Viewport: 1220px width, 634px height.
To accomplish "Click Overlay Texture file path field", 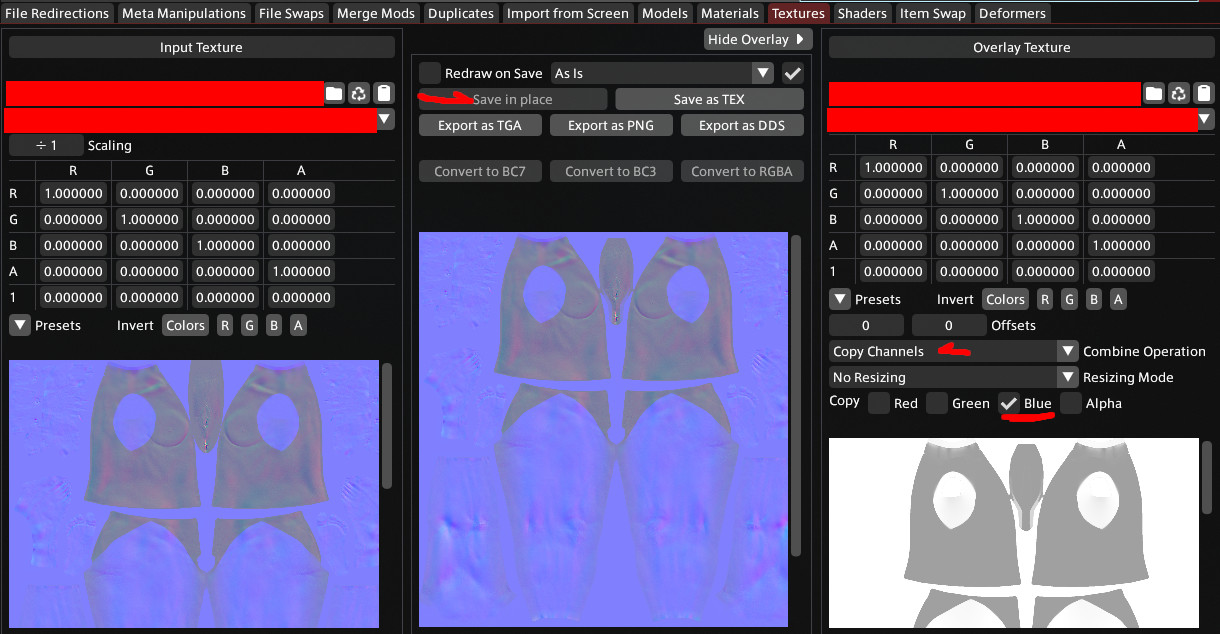I will (x=985, y=94).
